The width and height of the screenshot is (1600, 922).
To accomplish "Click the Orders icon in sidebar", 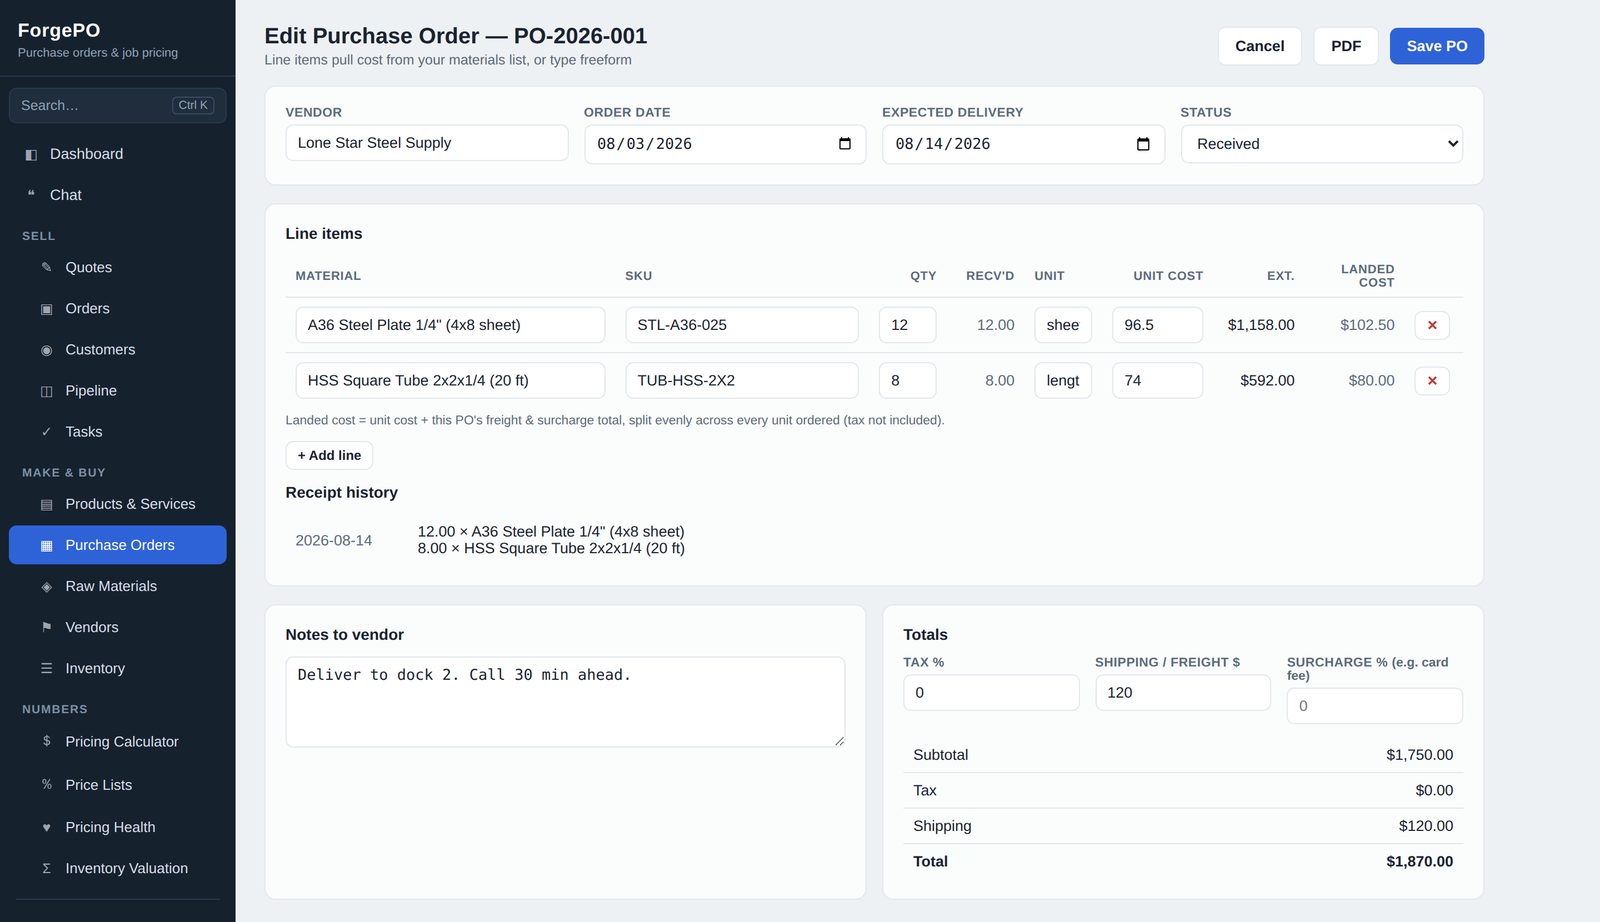I will (46, 309).
